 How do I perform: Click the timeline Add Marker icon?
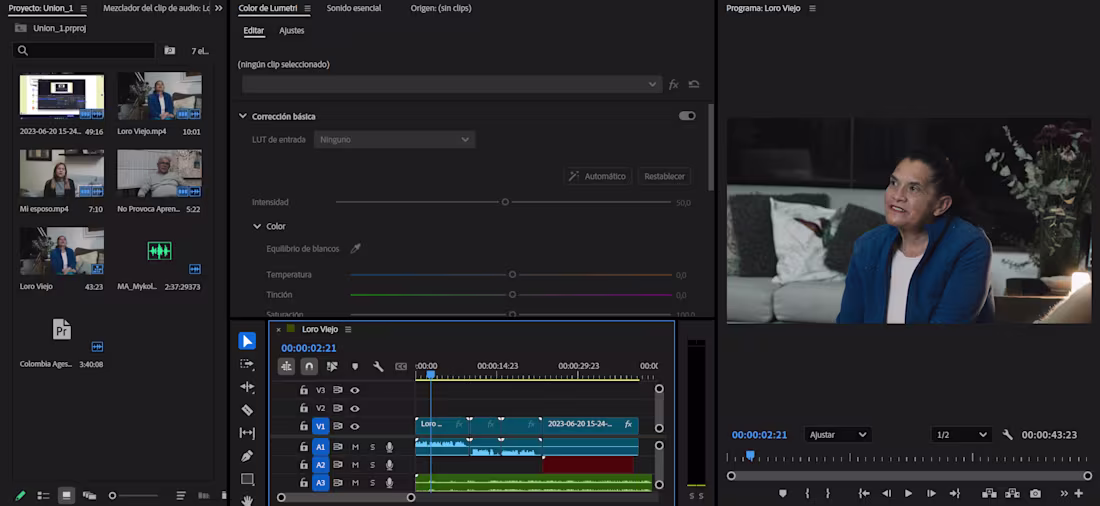coord(355,366)
